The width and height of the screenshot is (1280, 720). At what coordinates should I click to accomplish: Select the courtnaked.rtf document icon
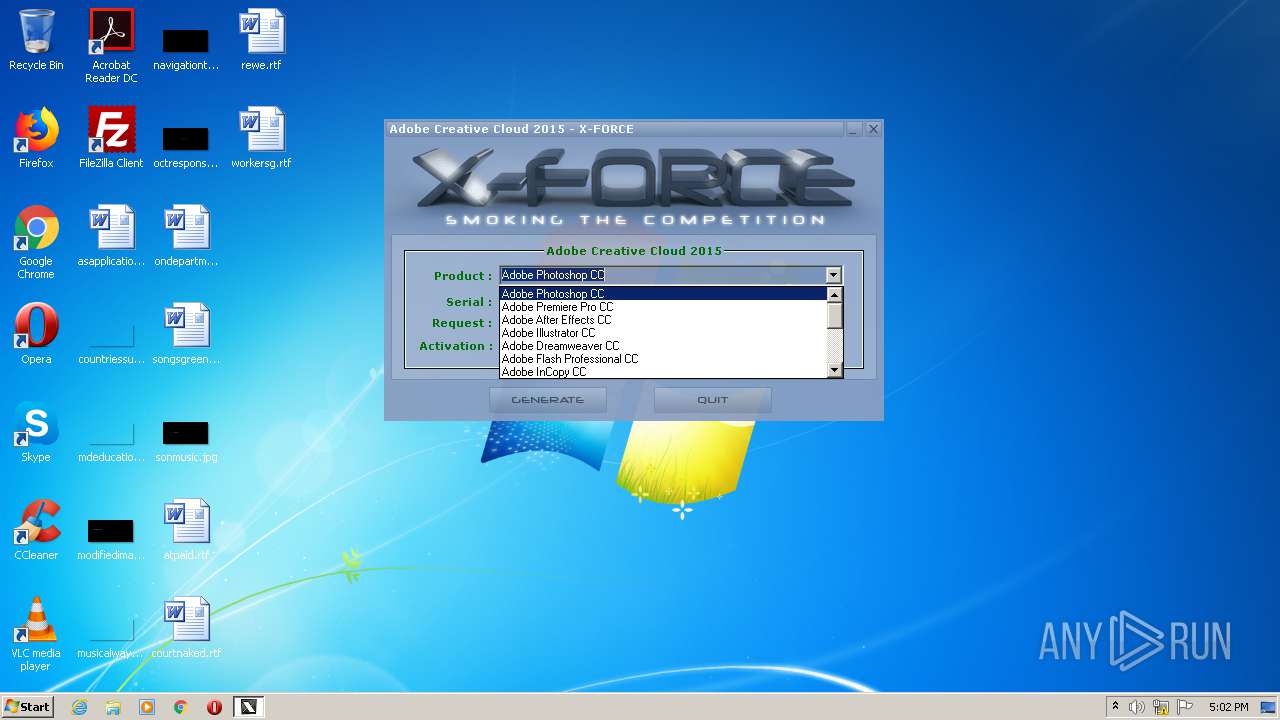coord(186,629)
